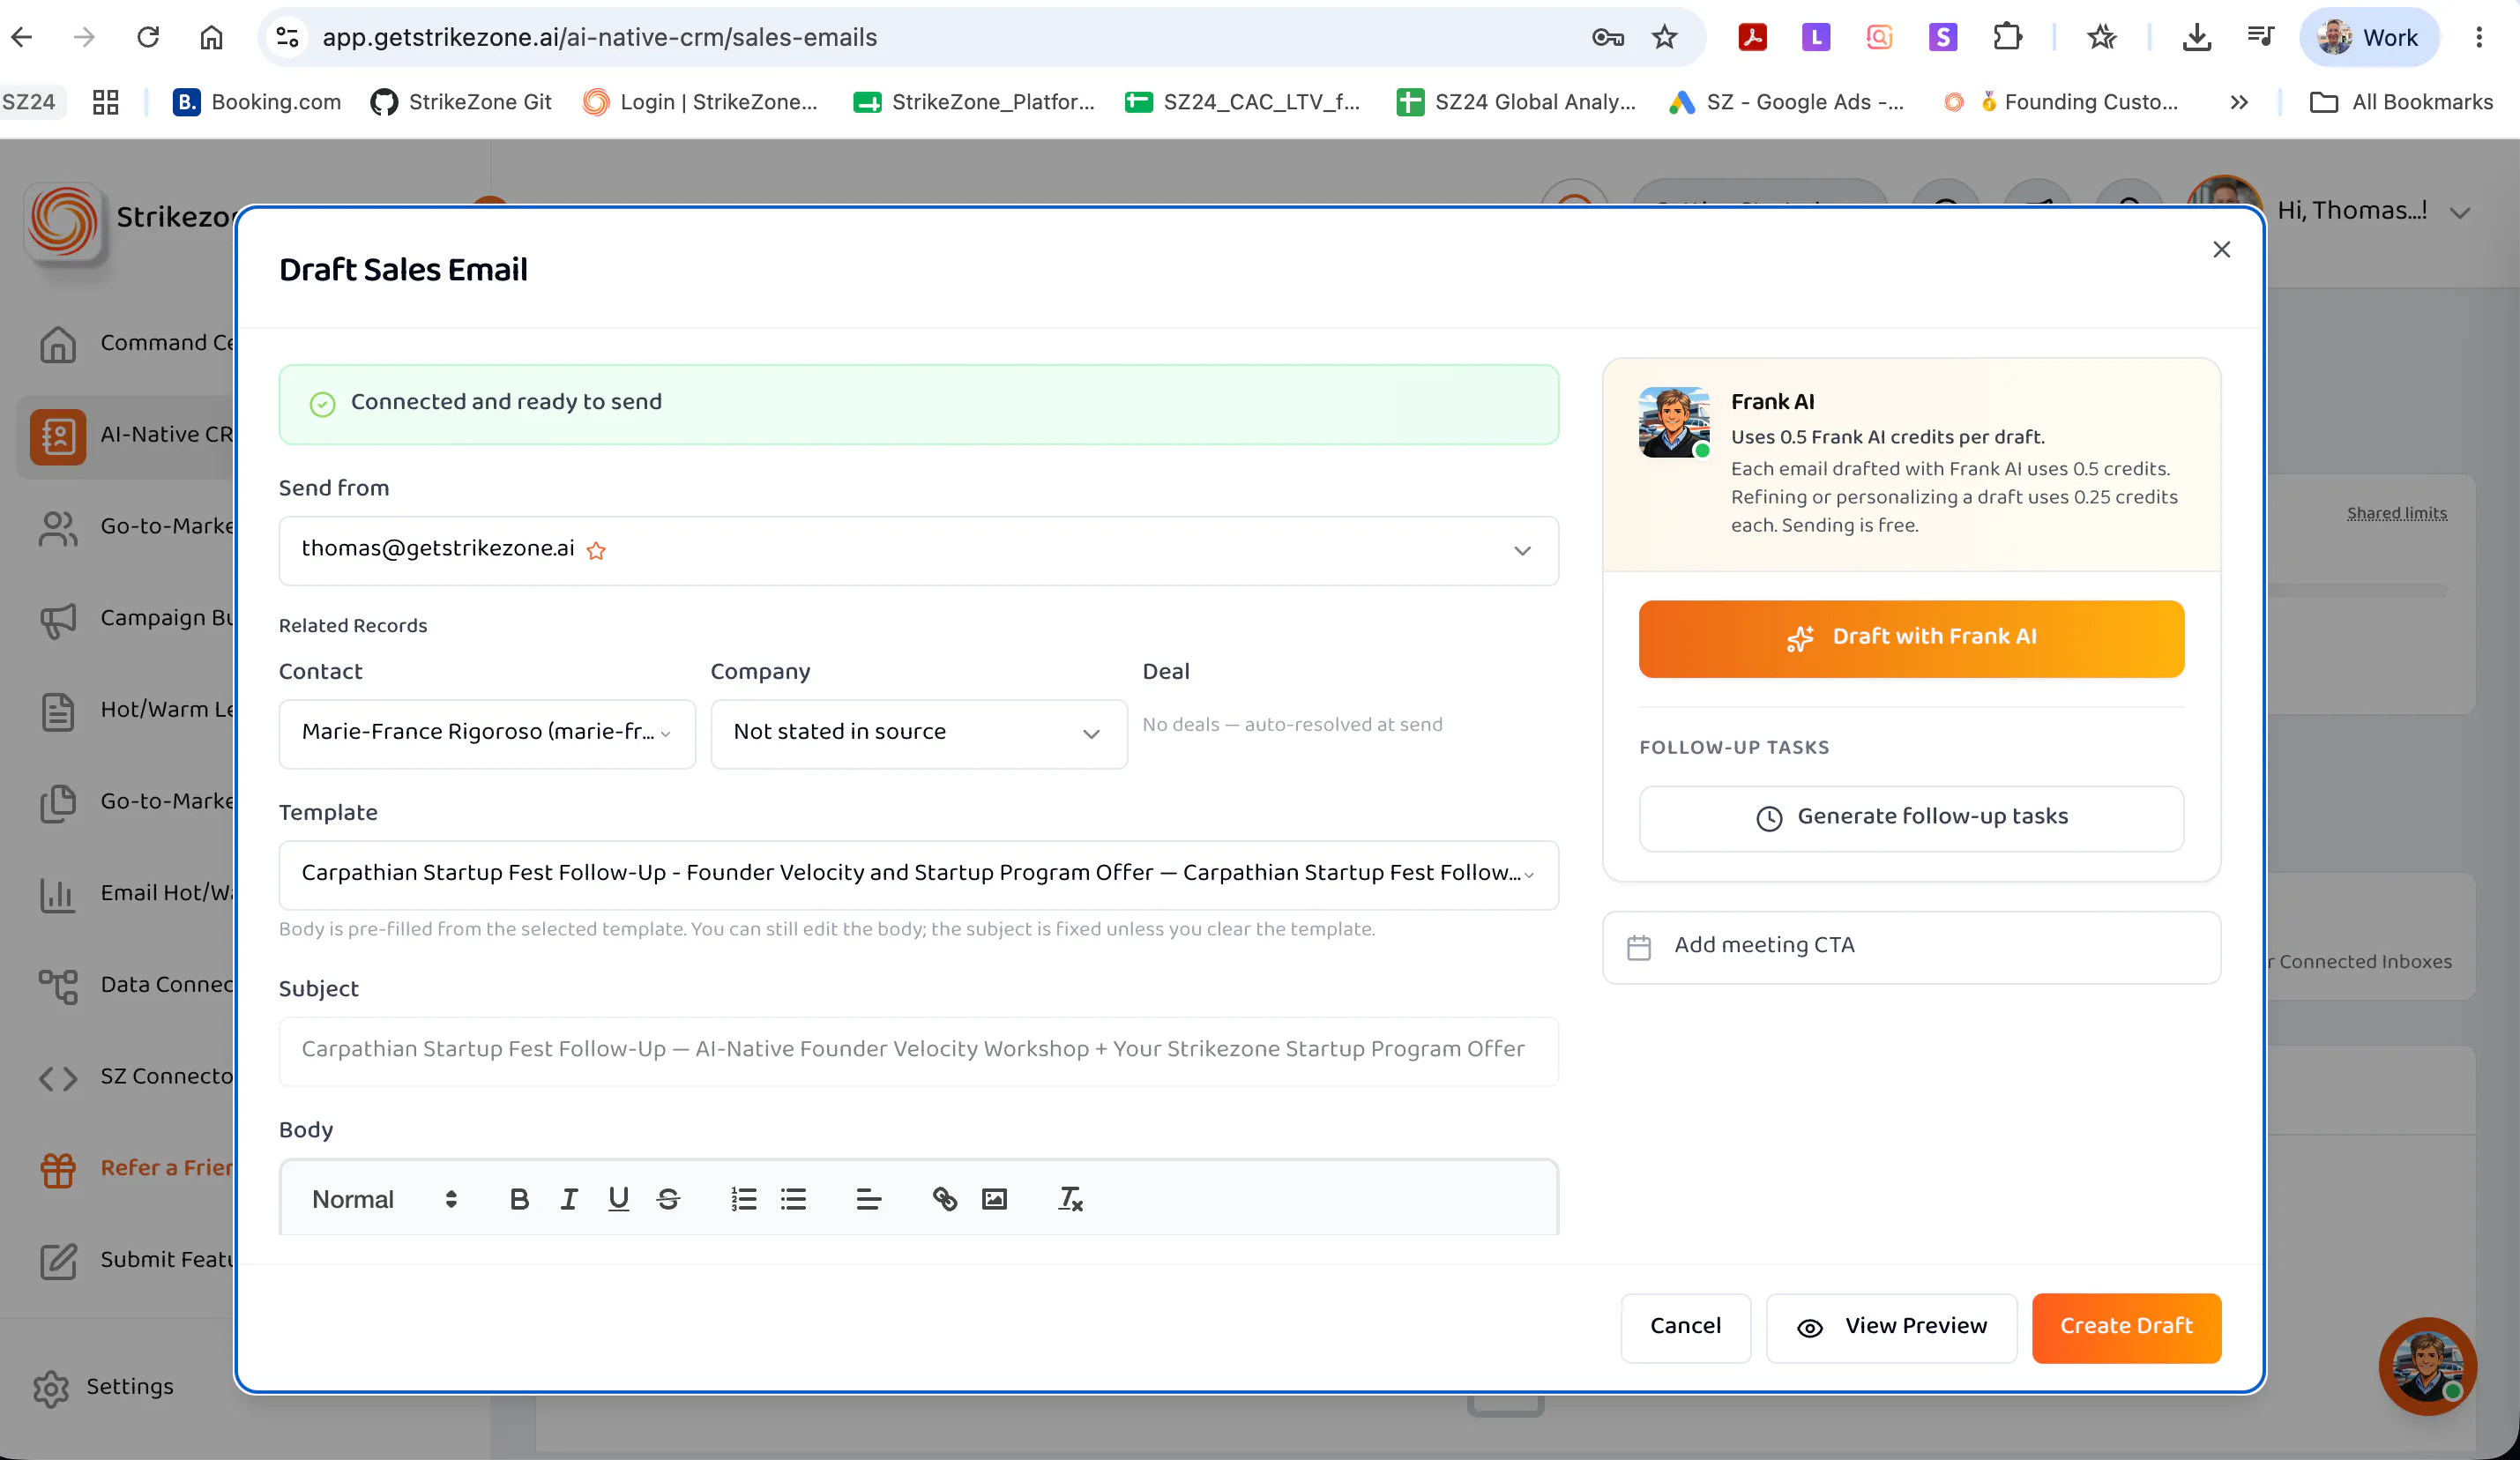The height and width of the screenshot is (1460, 2520).
Task: Expand the Hi, Thomas user menu chevron
Action: (x=2460, y=212)
